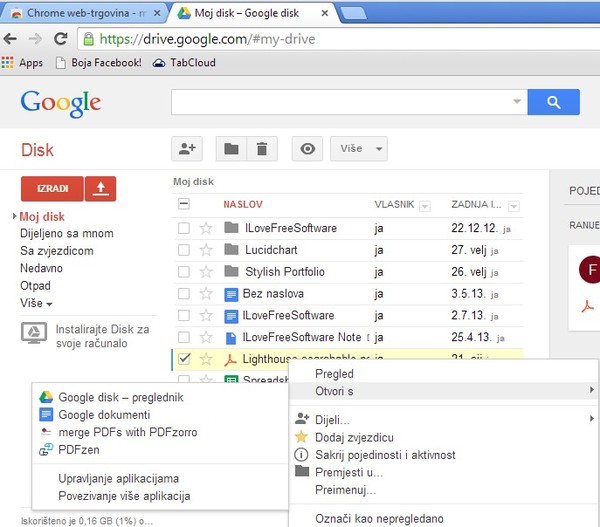Expand the sidebar Više list

pos(36,303)
